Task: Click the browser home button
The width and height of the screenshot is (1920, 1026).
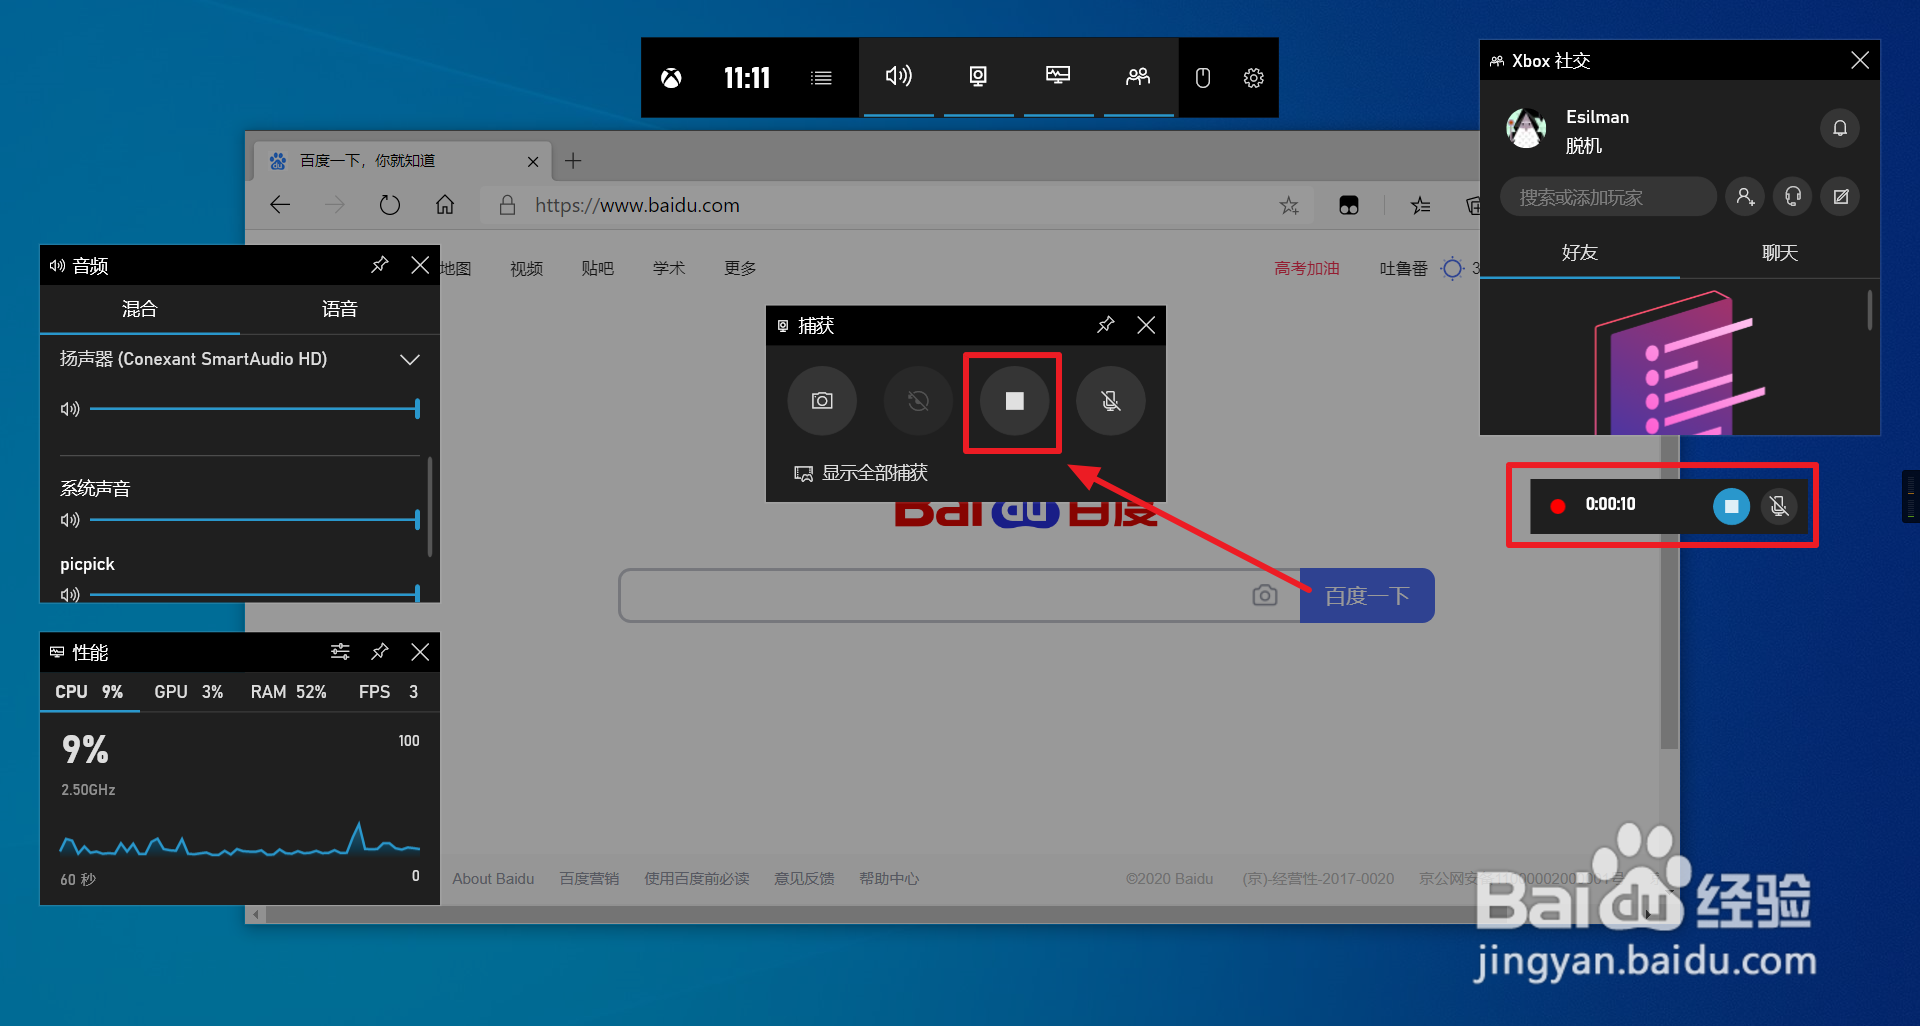Action: point(445,205)
